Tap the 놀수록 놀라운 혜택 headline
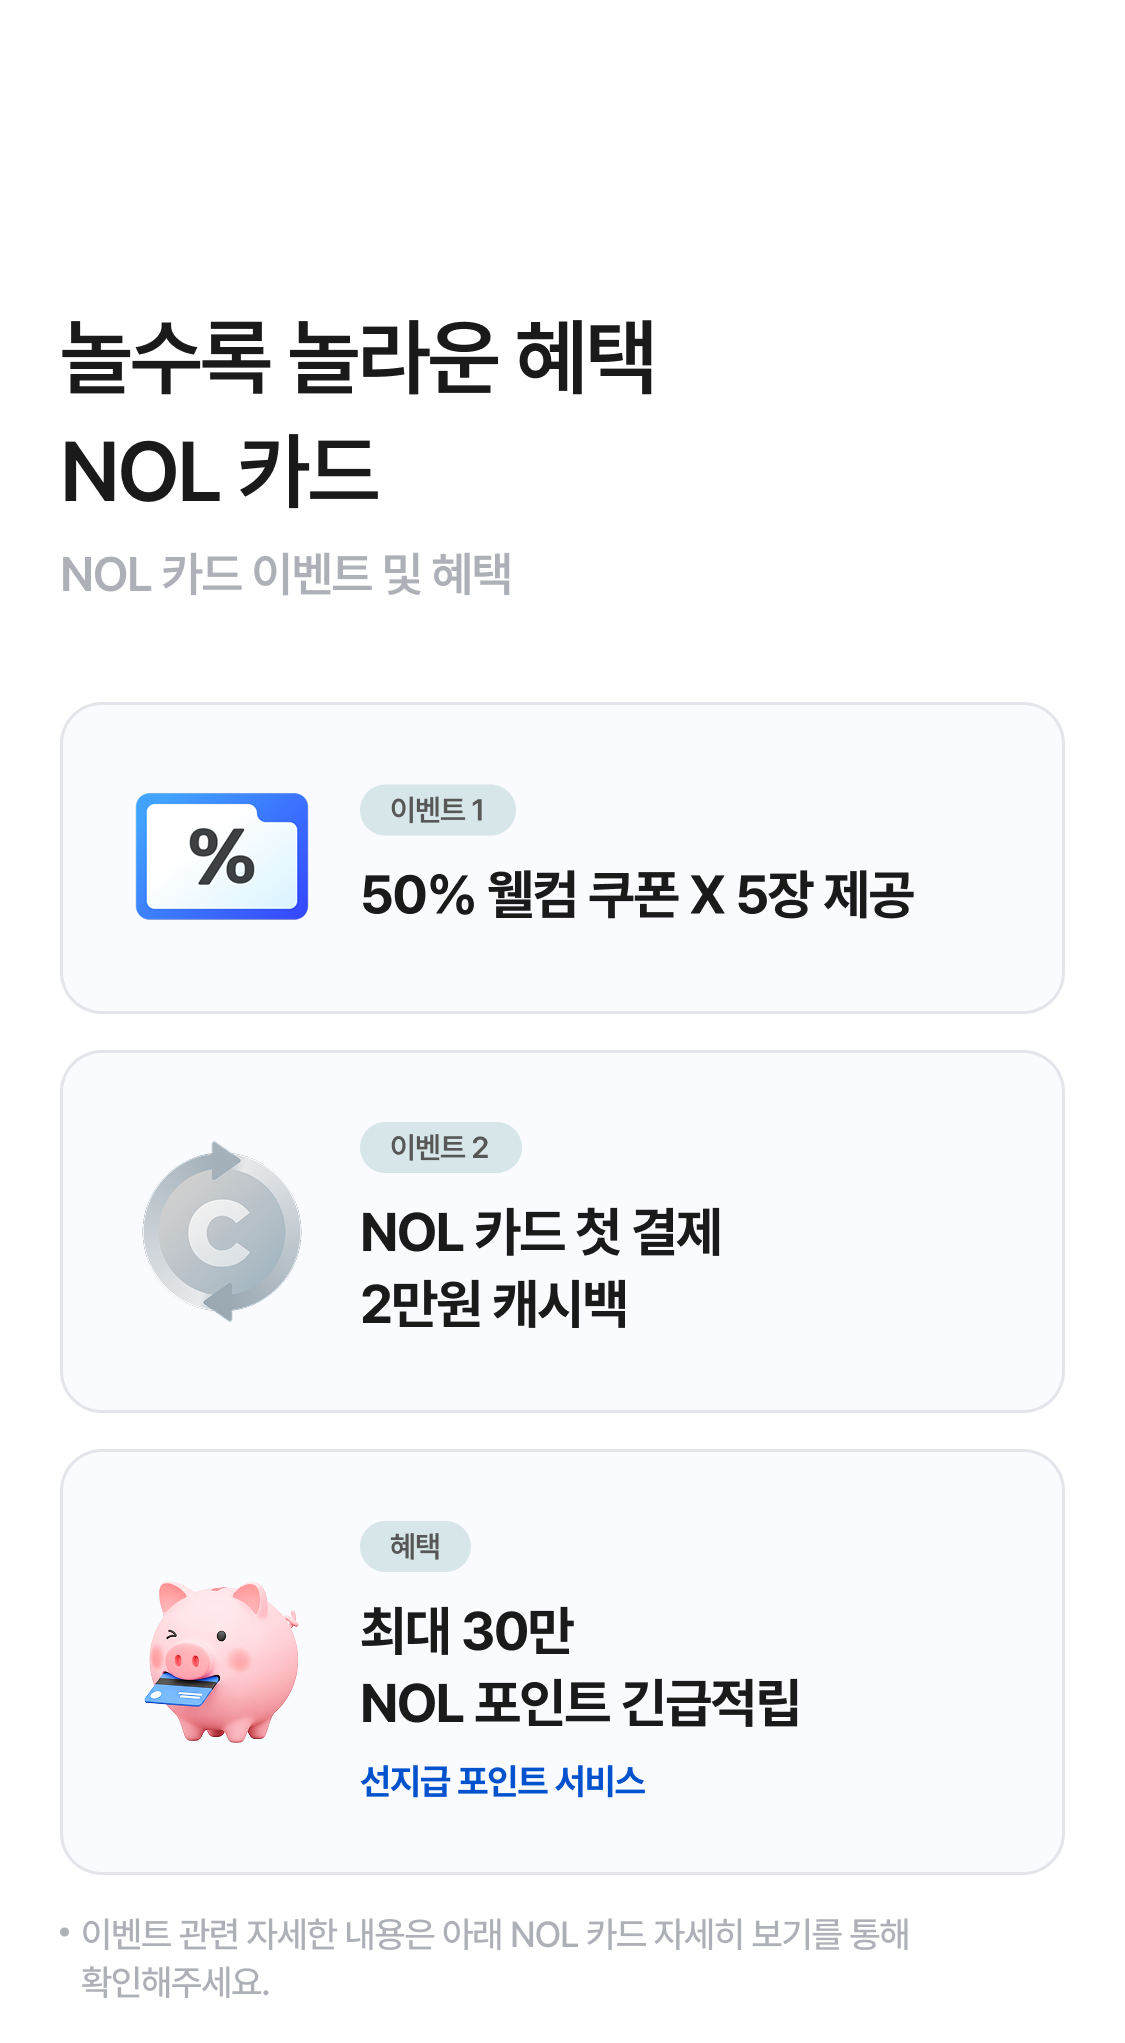 pyautogui.click(x=358, y=357)
